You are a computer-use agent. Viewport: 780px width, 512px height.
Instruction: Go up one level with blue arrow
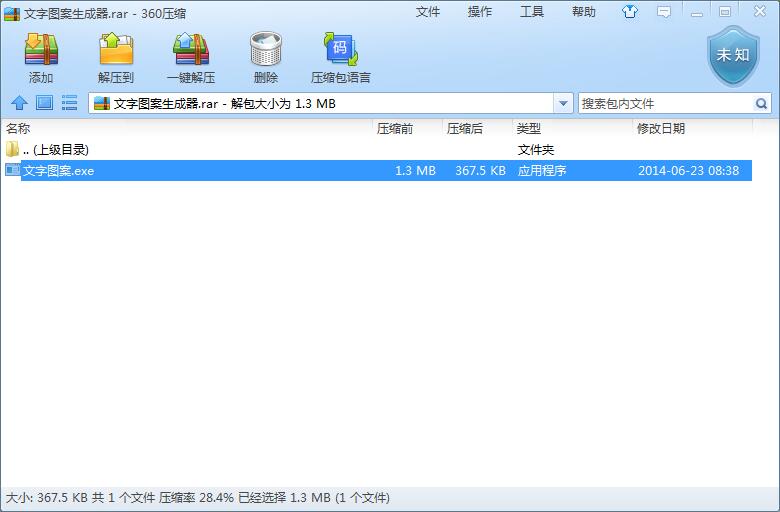click(19, 102)
